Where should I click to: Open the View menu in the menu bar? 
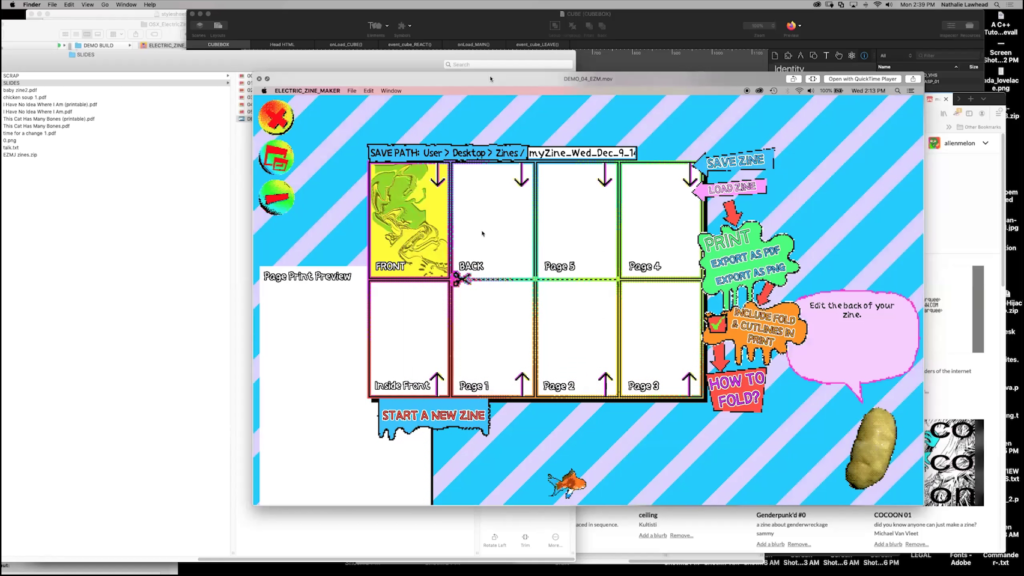click(87, 5)
